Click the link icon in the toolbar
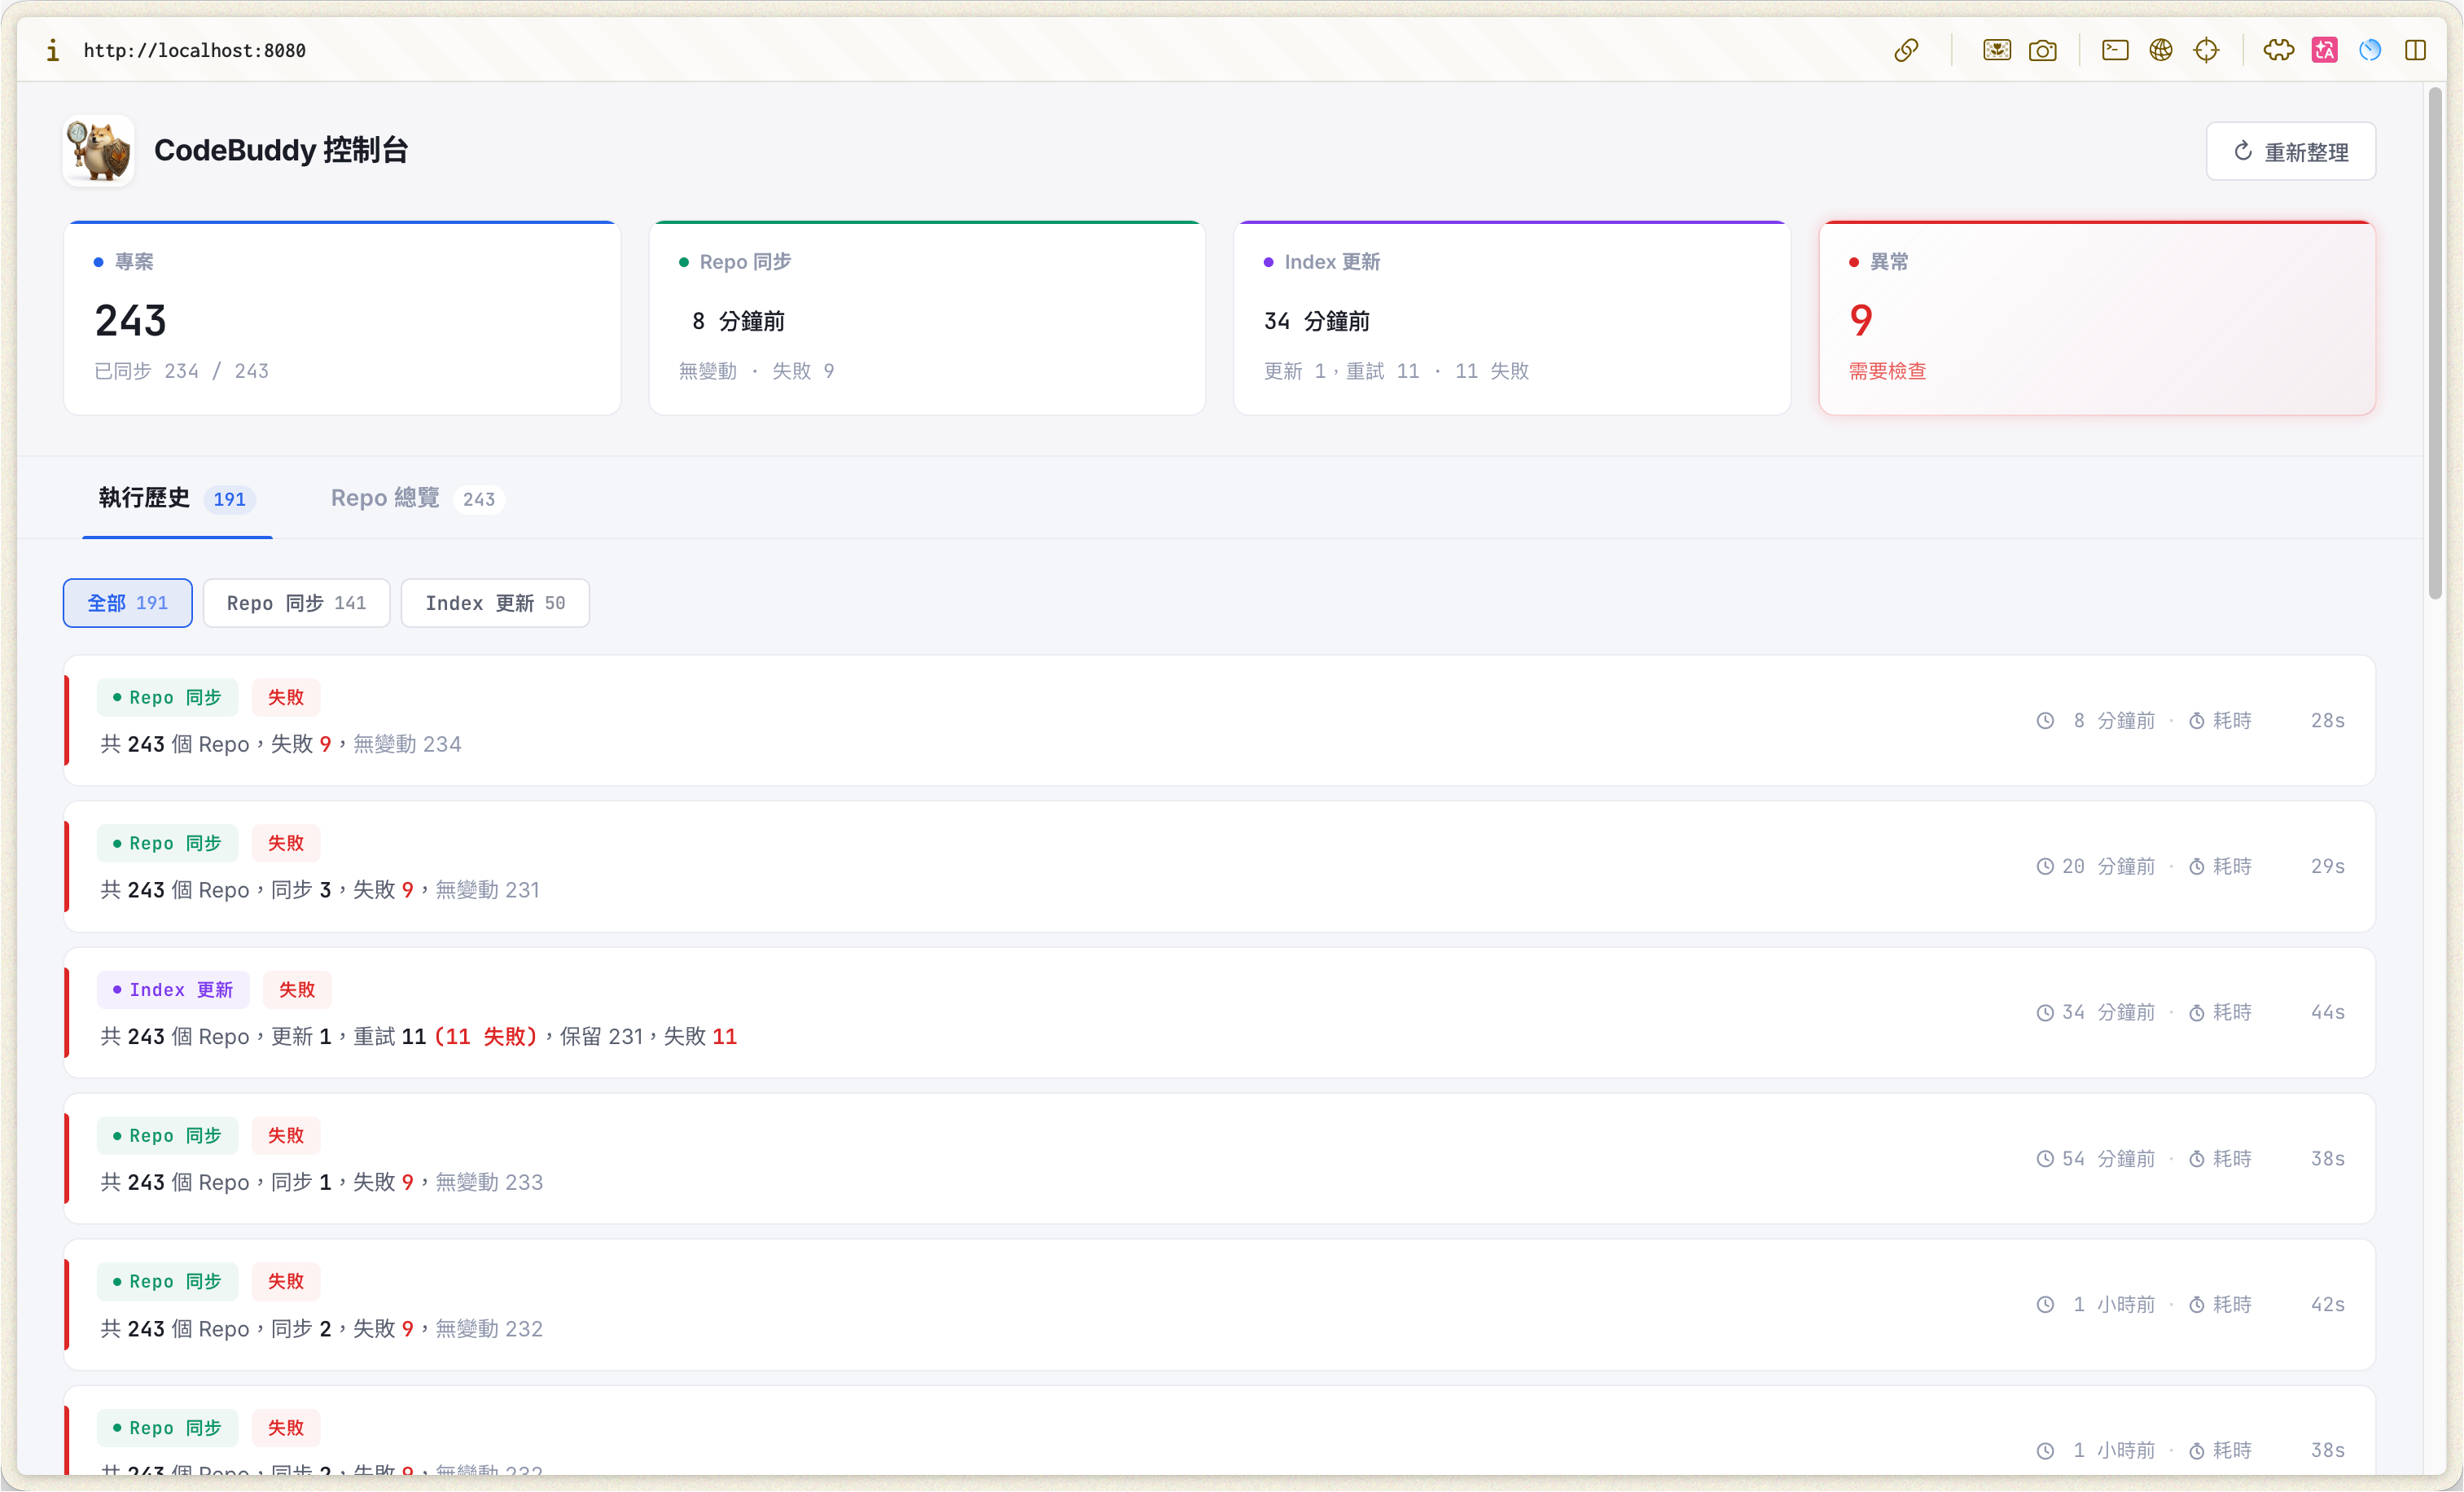 (1906, 50)
